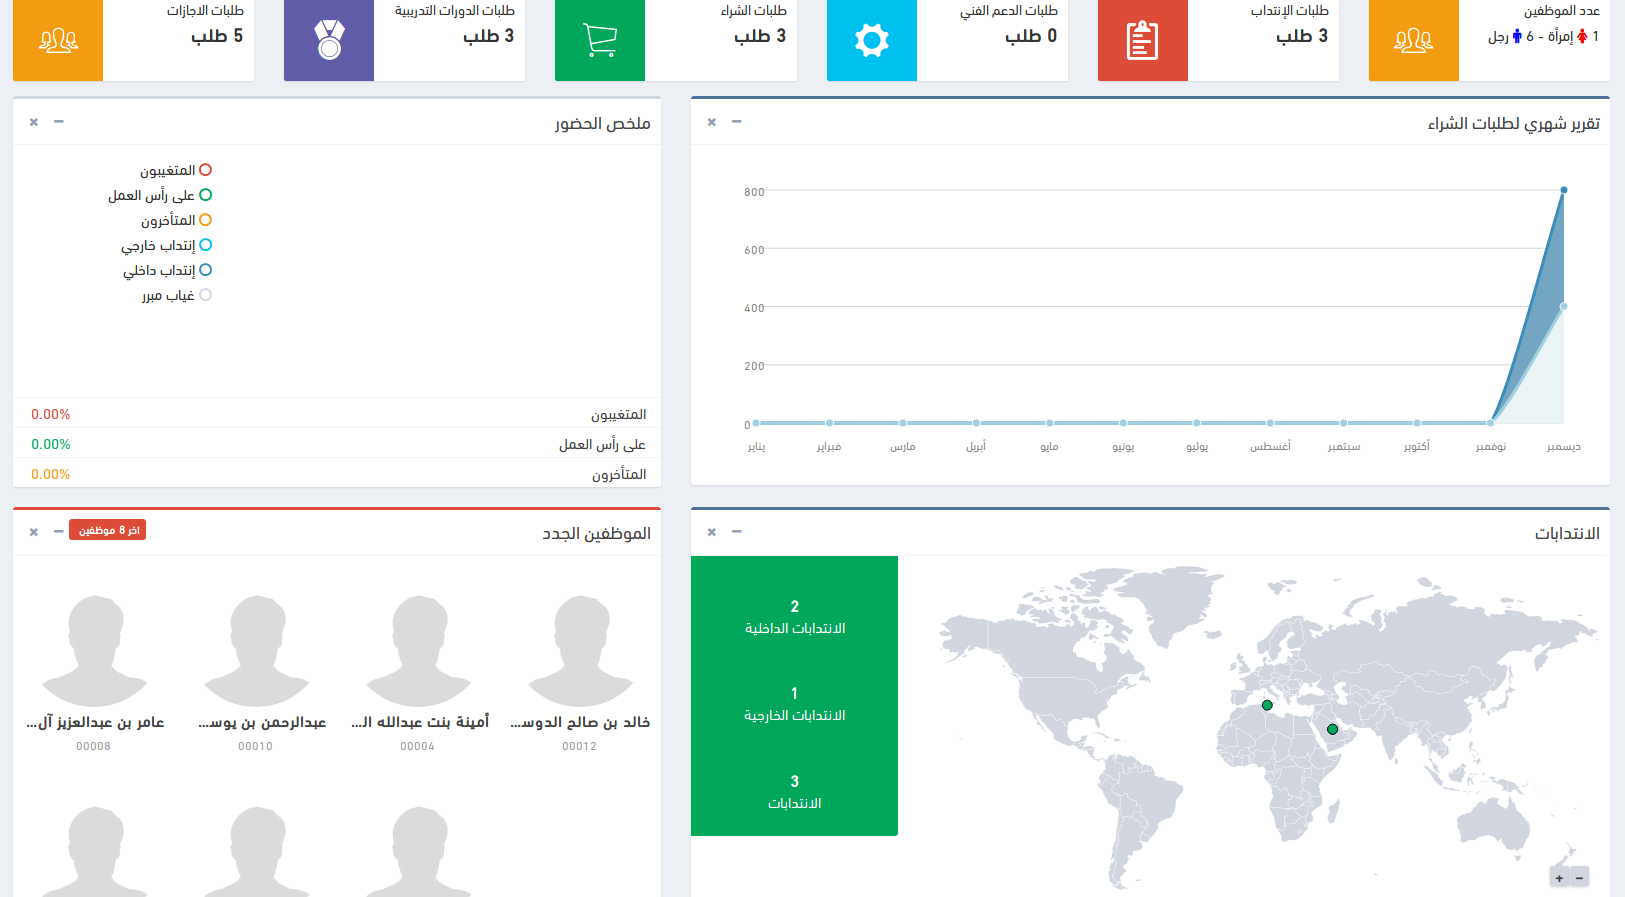Click the red delegation requests clipboard icon
The width and height of the screenshot is (1625, 897).
click(1142, 41)
